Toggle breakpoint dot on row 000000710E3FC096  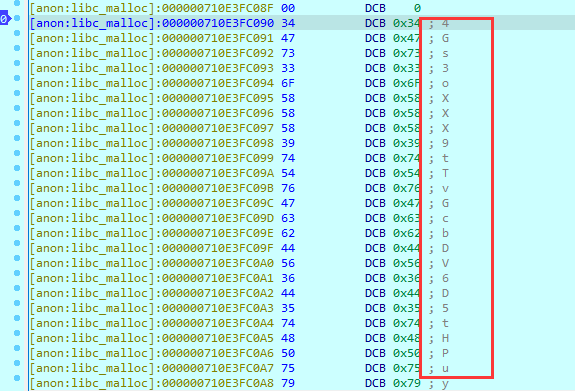coord(17,108)
